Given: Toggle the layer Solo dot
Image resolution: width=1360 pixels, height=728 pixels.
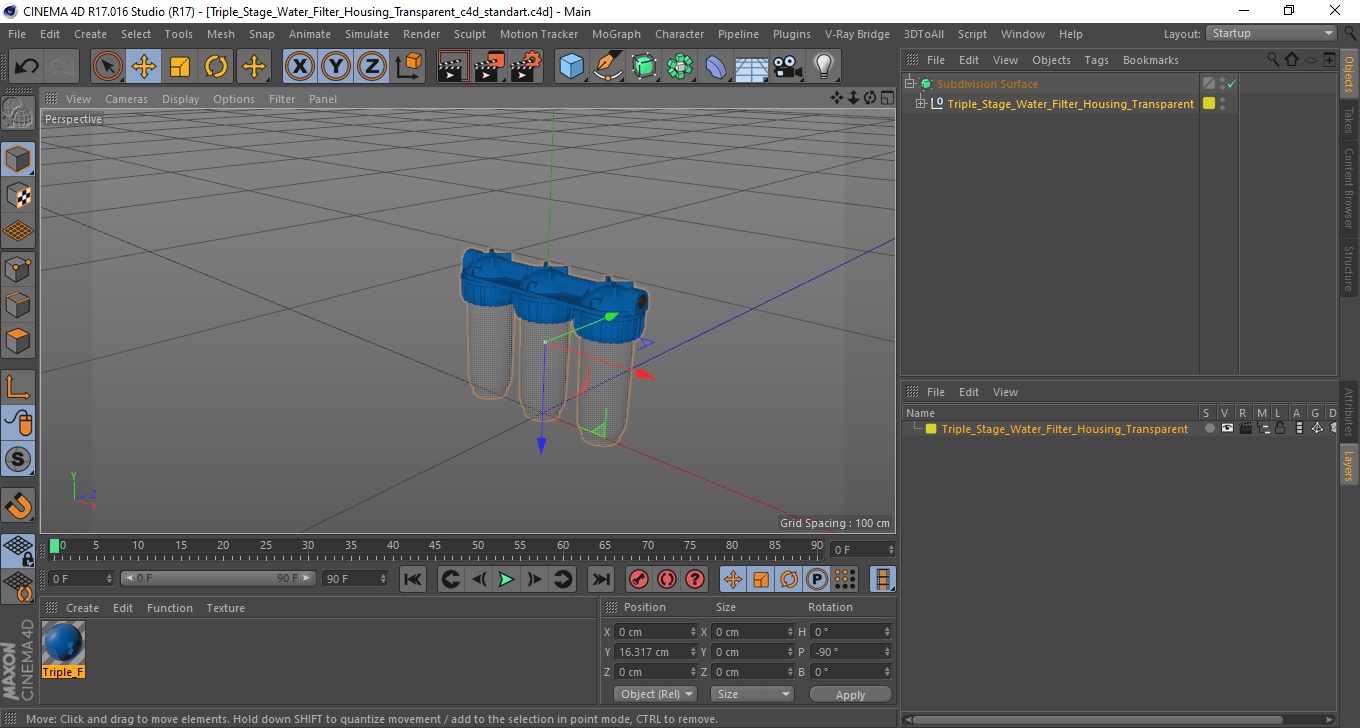Looking at the screenshot, I should click(x=1209, y=429).
